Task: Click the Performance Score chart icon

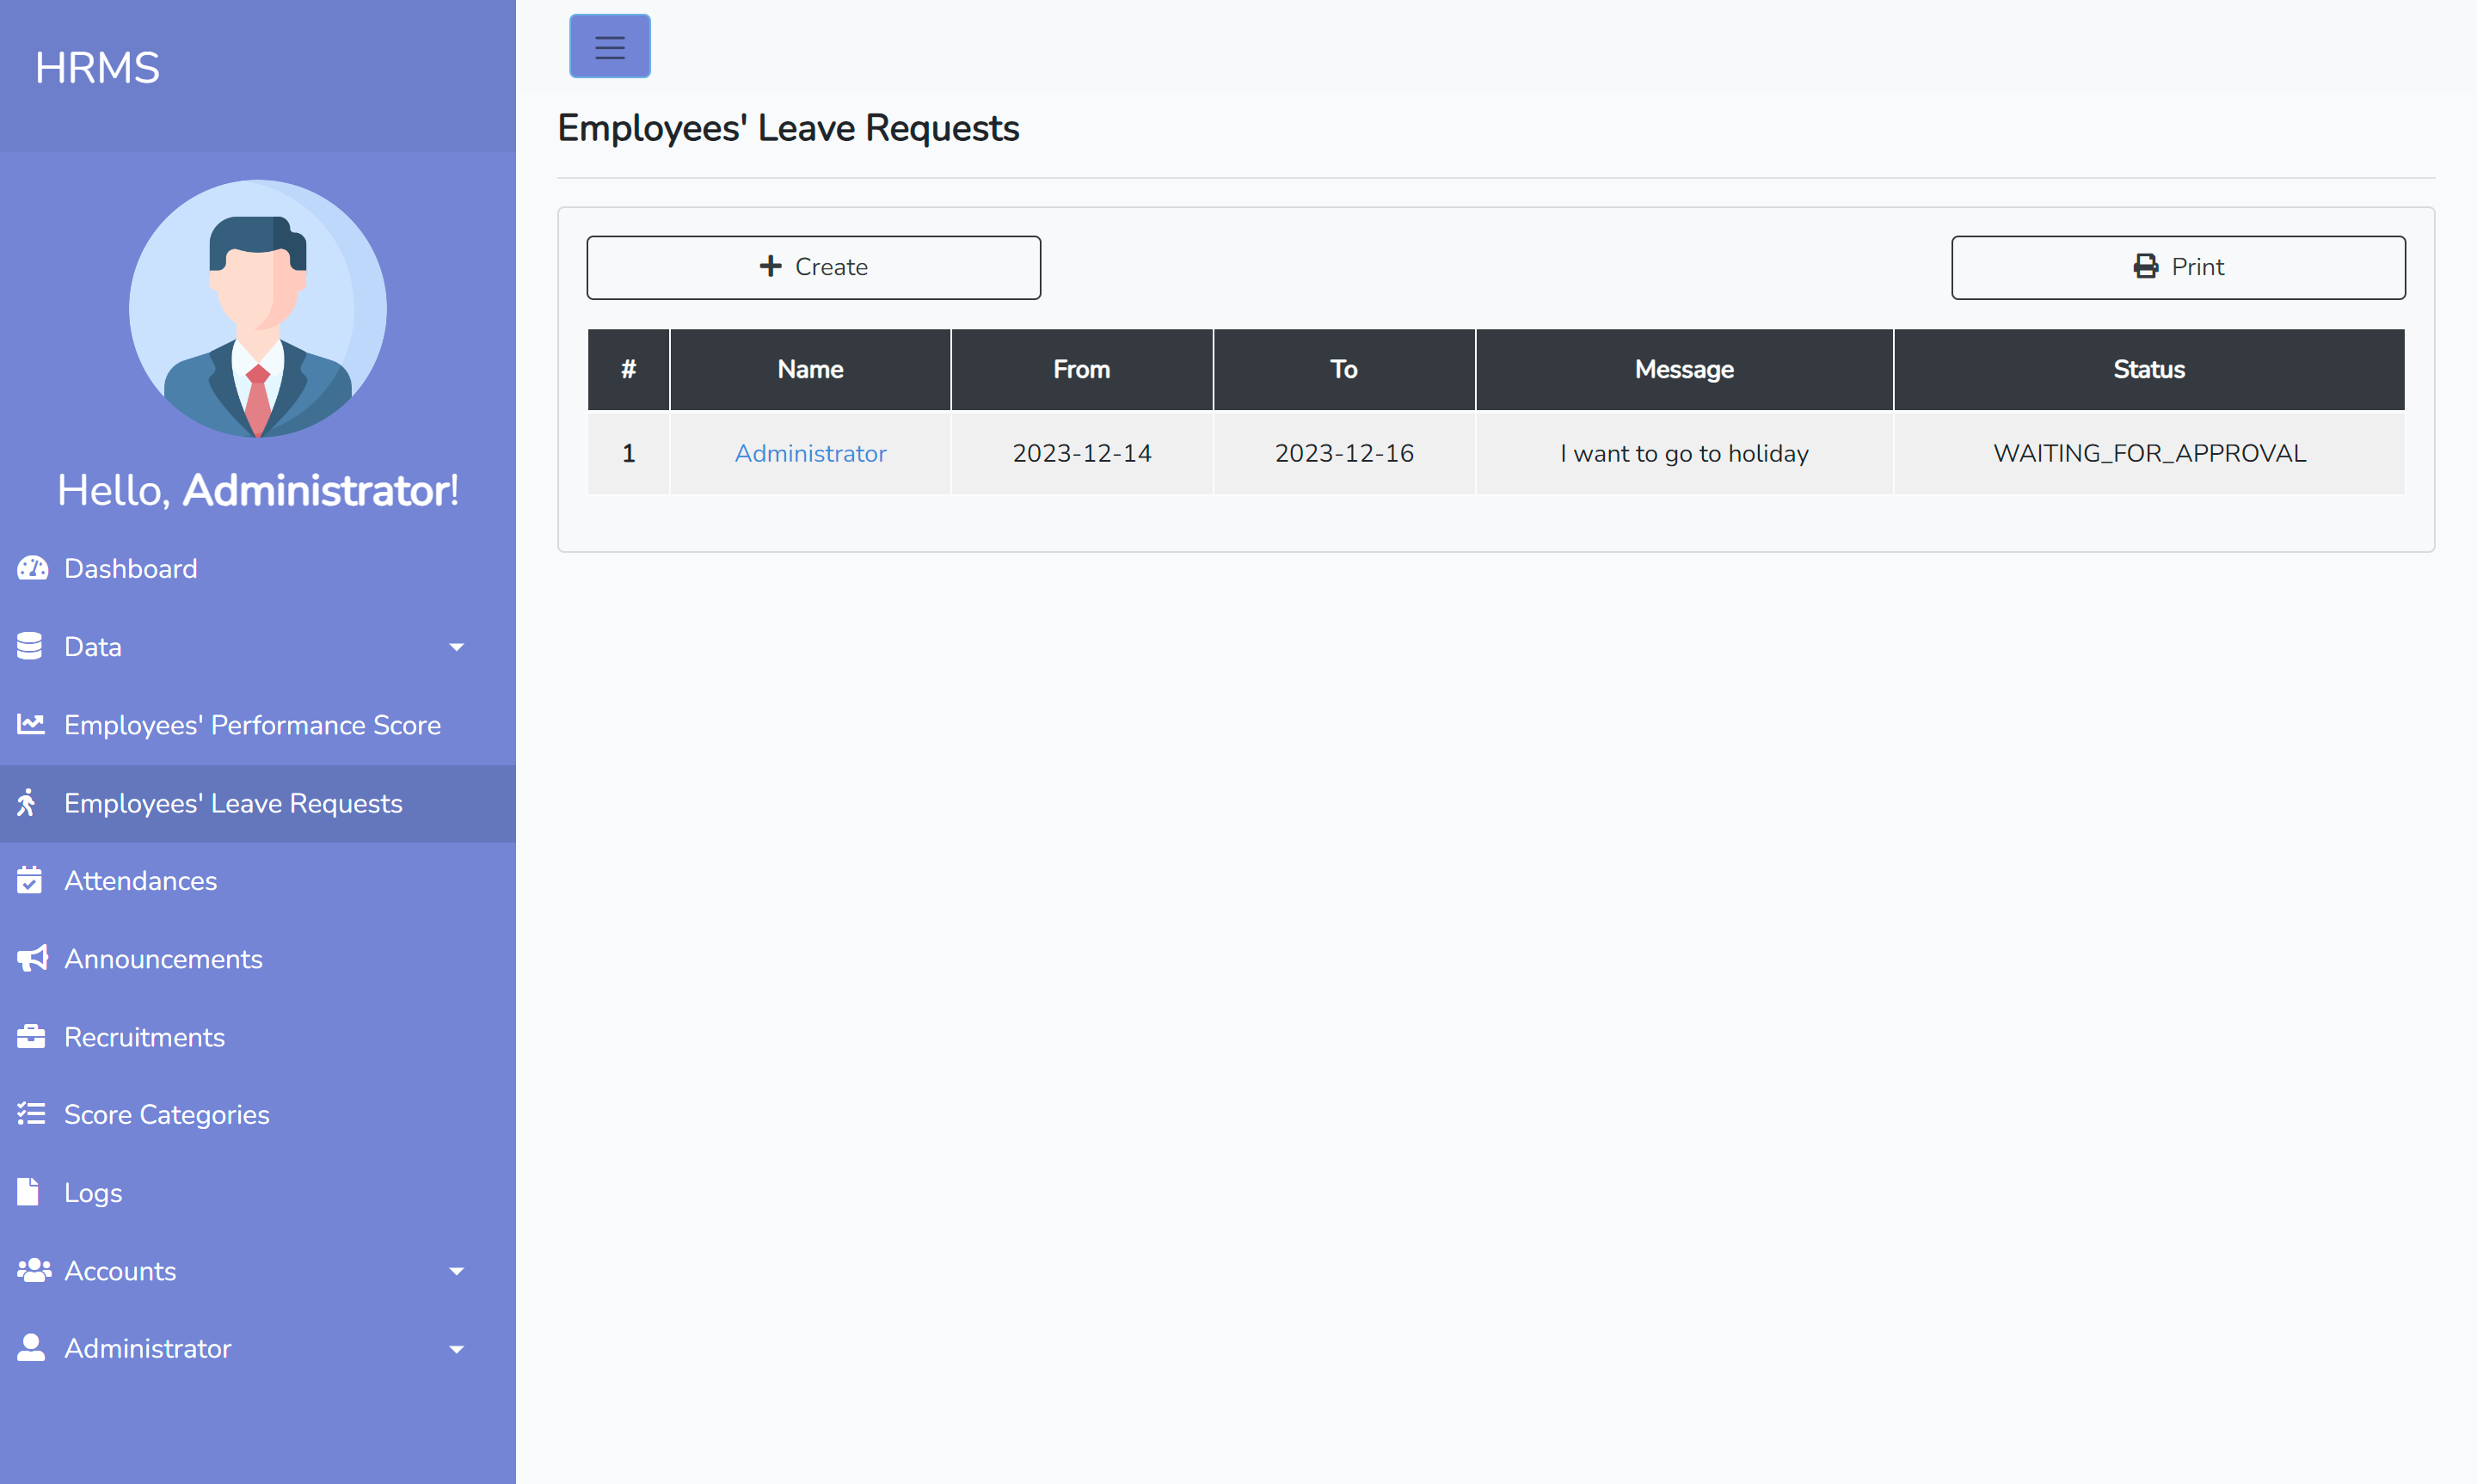Action: pos(31,724)
